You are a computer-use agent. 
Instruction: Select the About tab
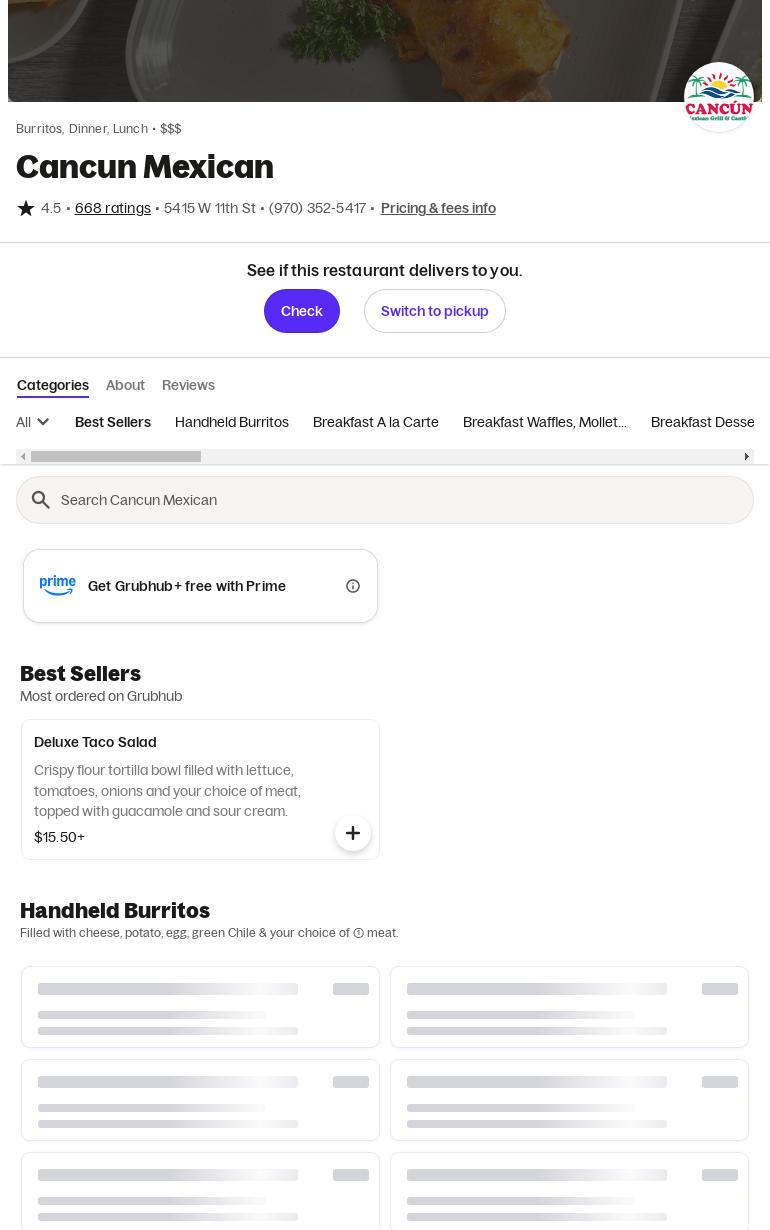click(125, 385)
